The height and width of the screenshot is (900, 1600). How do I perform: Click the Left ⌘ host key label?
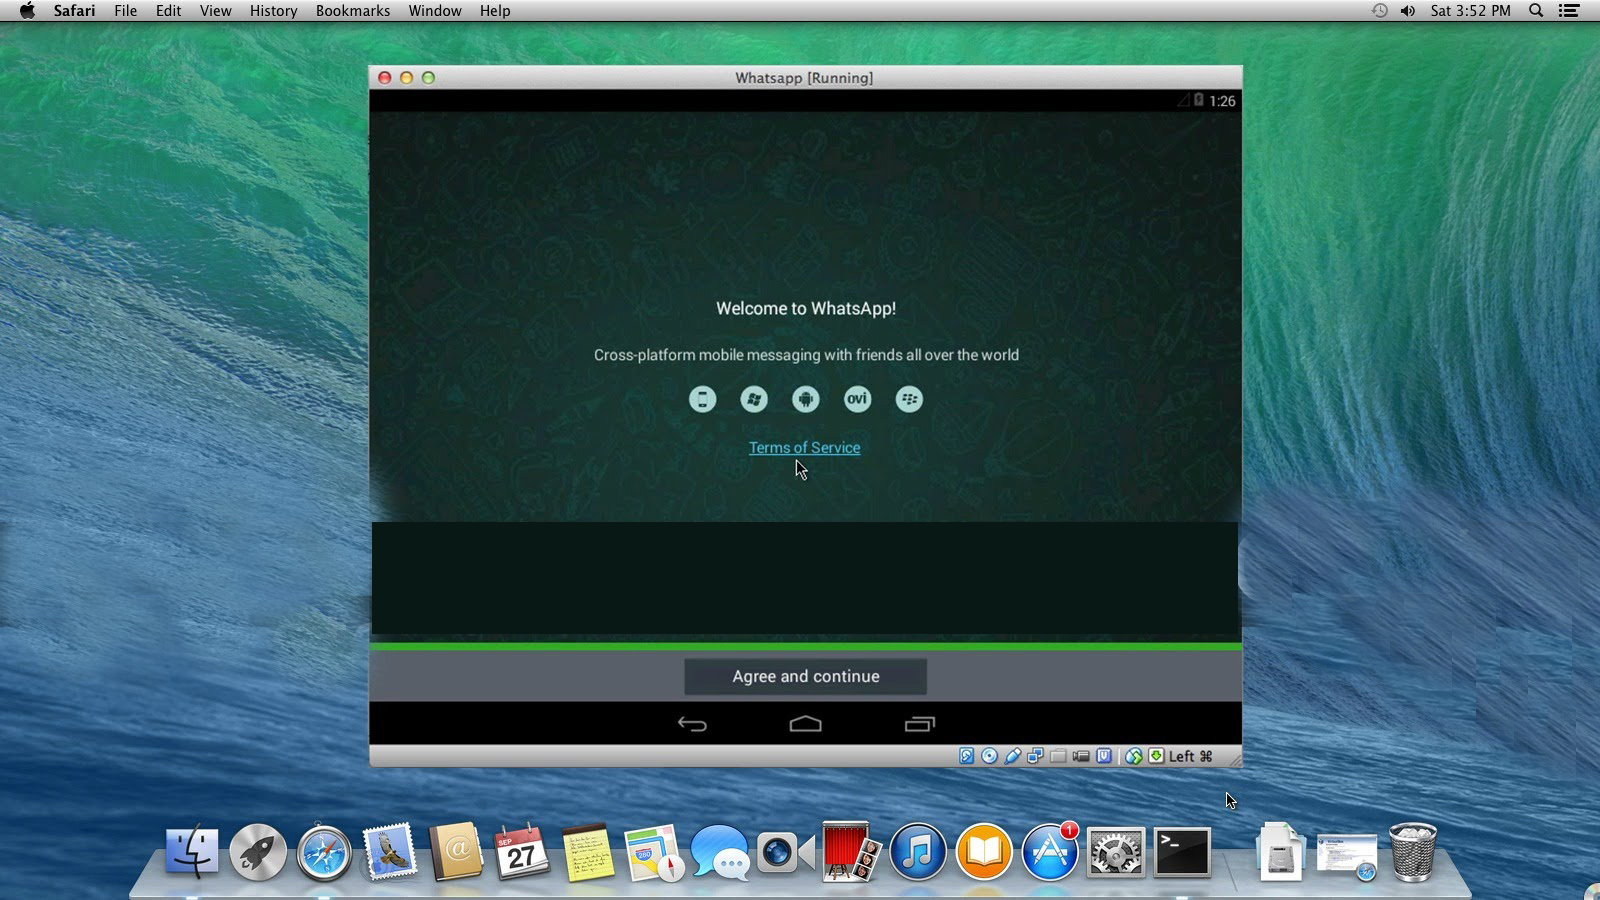1191,756
